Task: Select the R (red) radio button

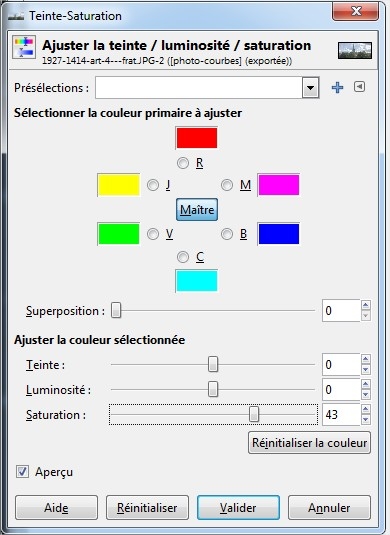Action: (183, 163)
